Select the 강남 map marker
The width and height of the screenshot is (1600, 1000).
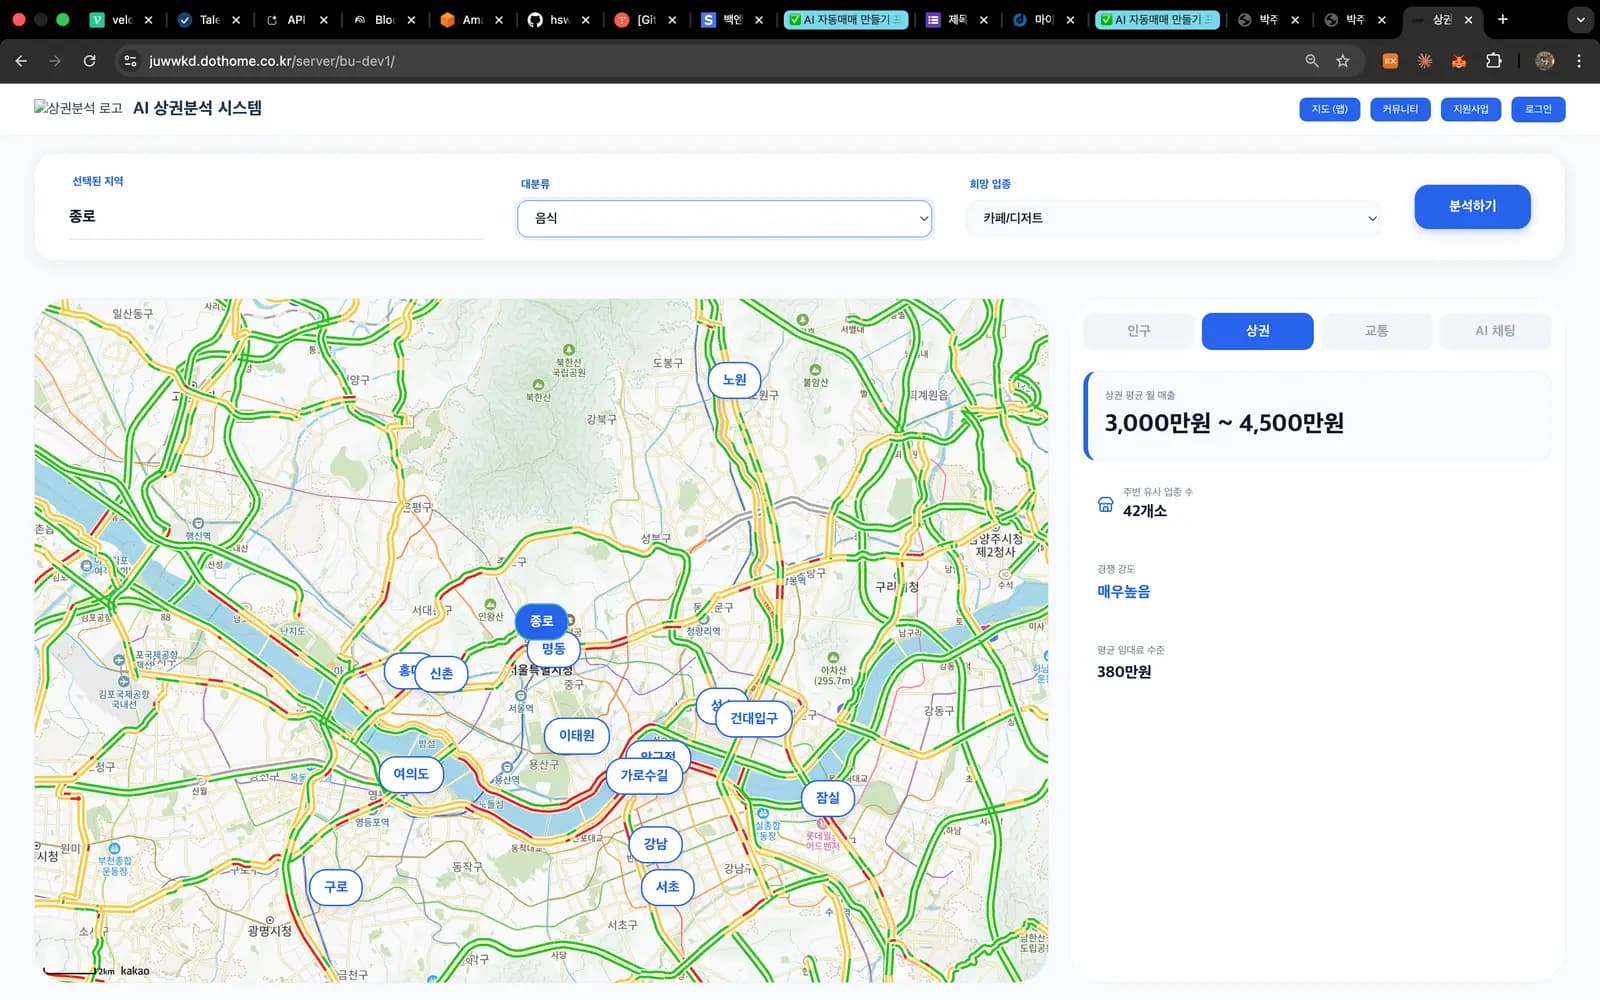tap(655, 844)
